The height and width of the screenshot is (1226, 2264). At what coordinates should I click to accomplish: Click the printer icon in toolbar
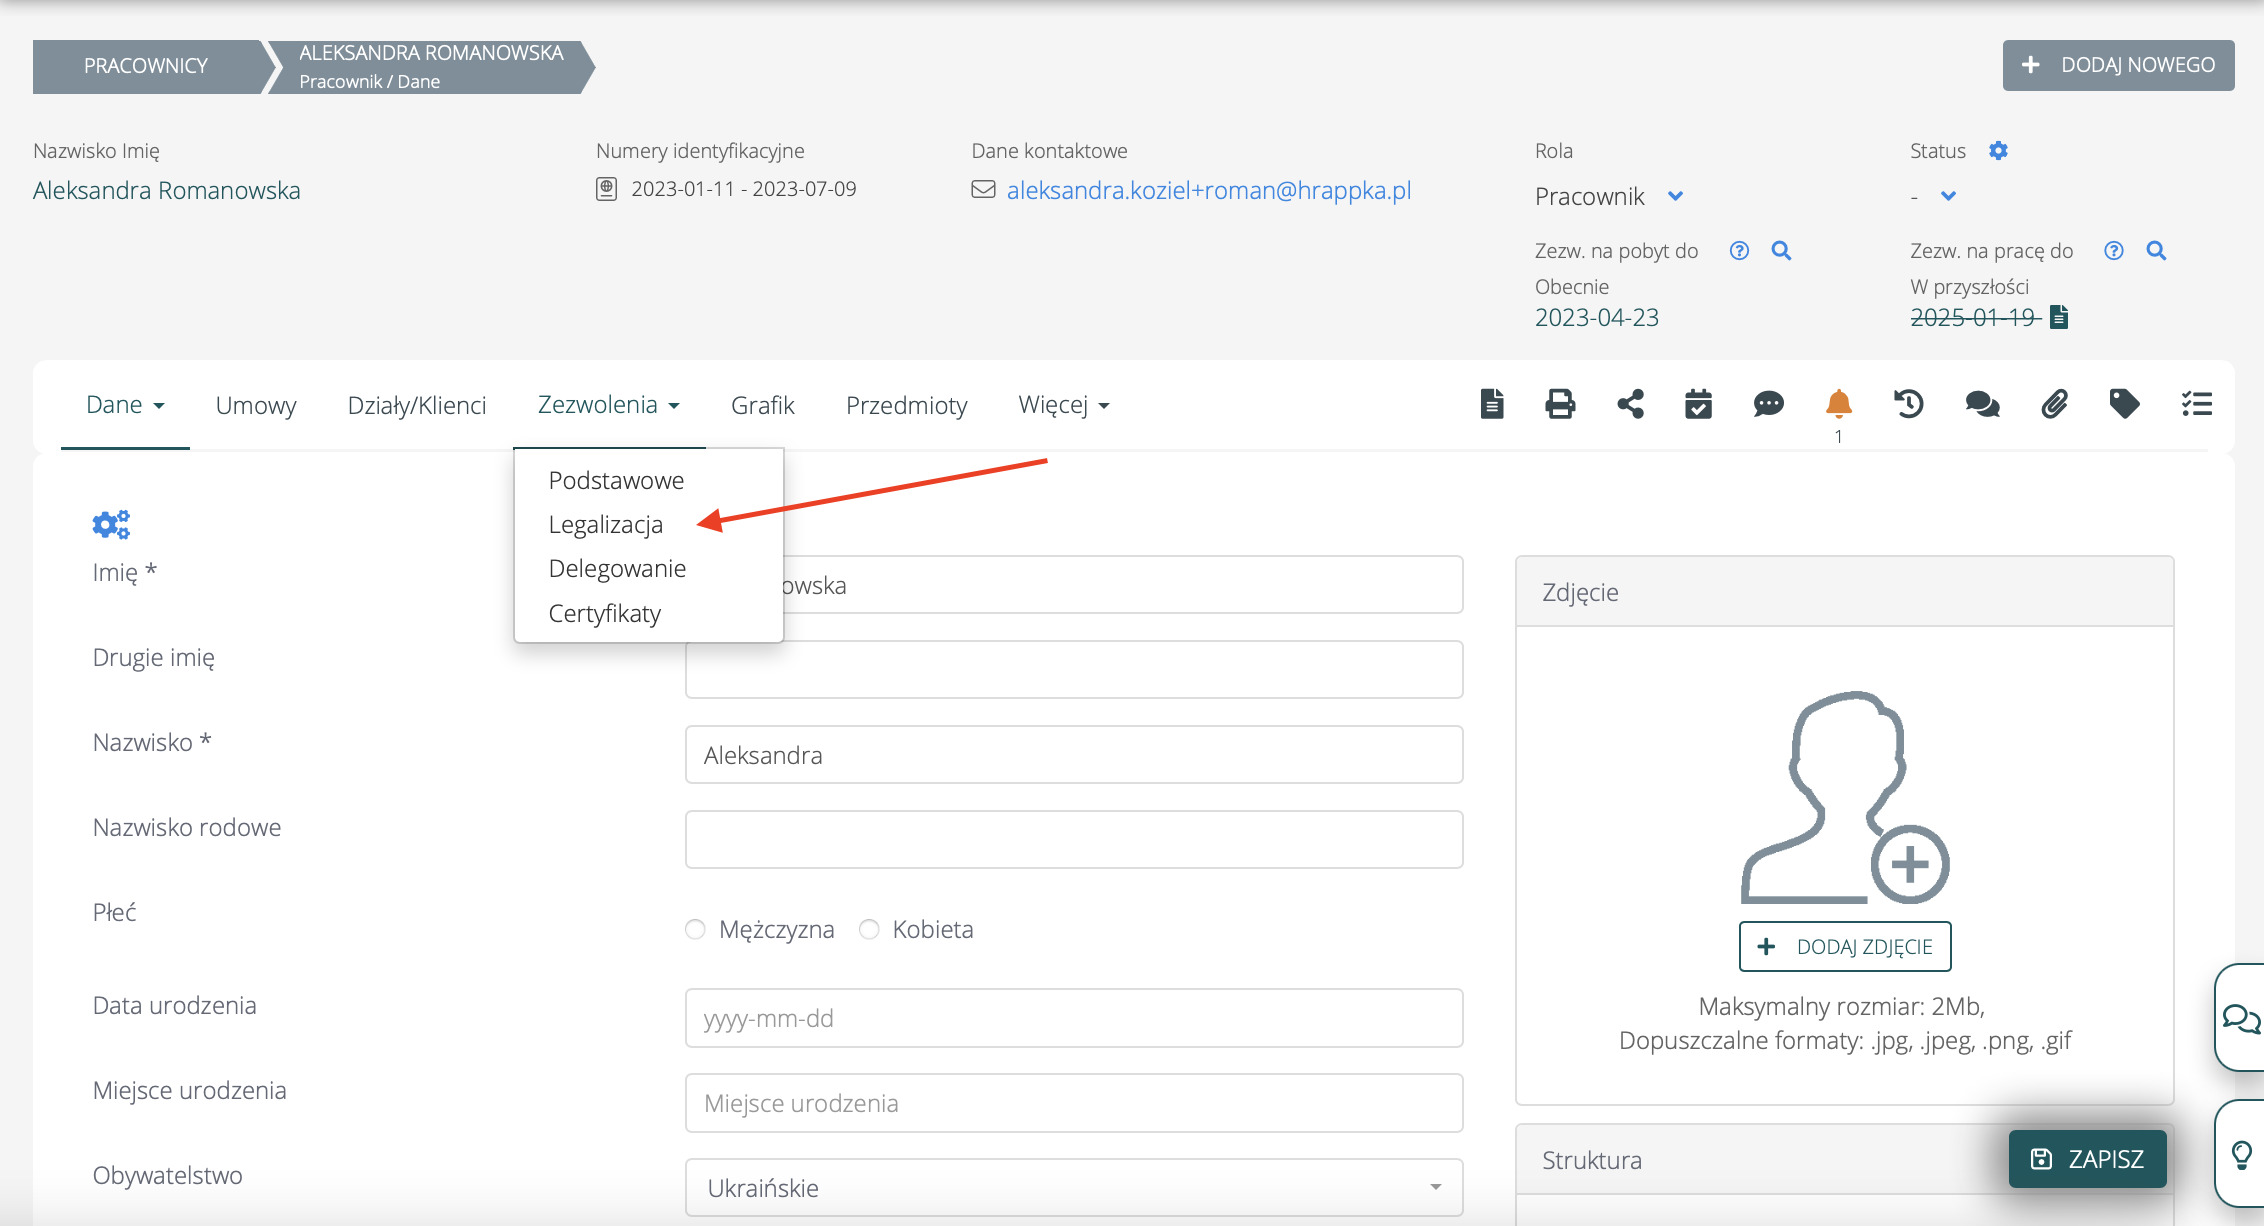[x=1560, y=404]
